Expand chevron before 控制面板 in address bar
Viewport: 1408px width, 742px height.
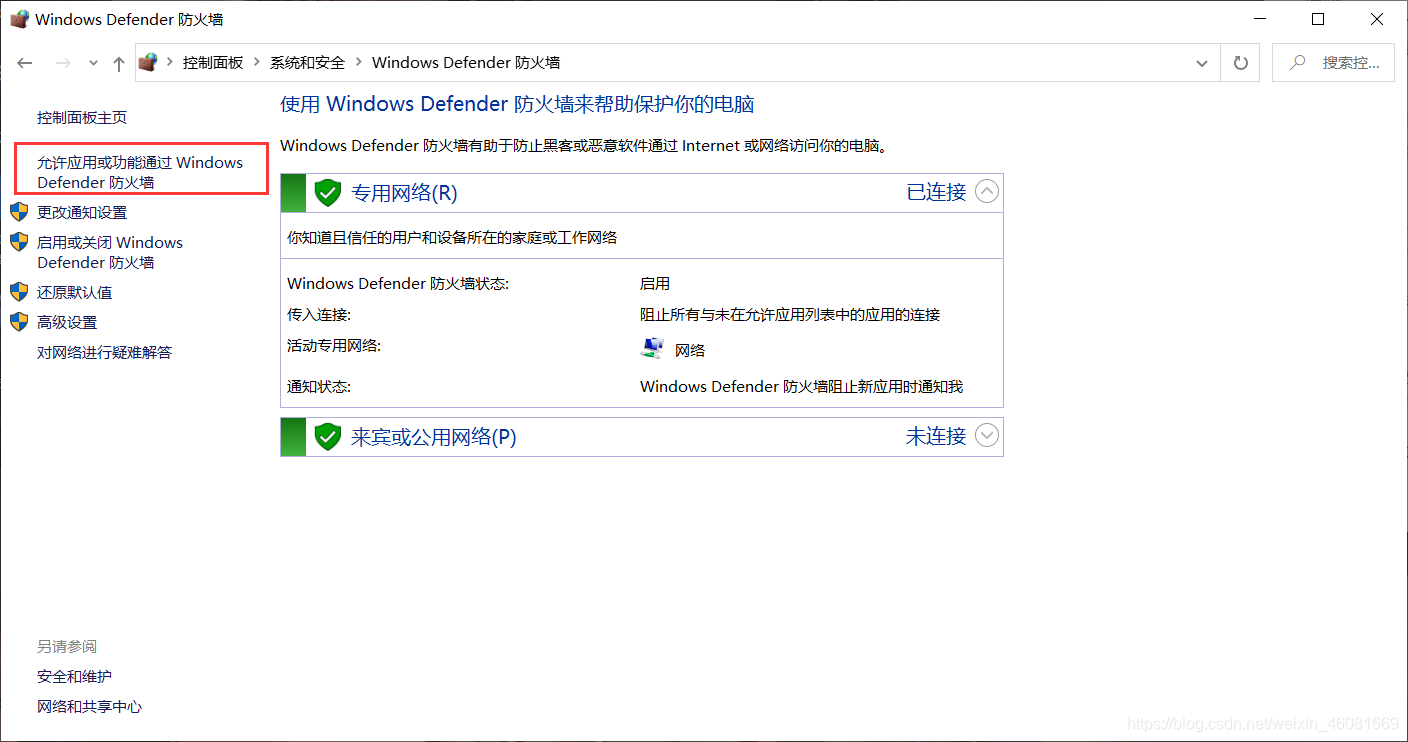[170, 62]
